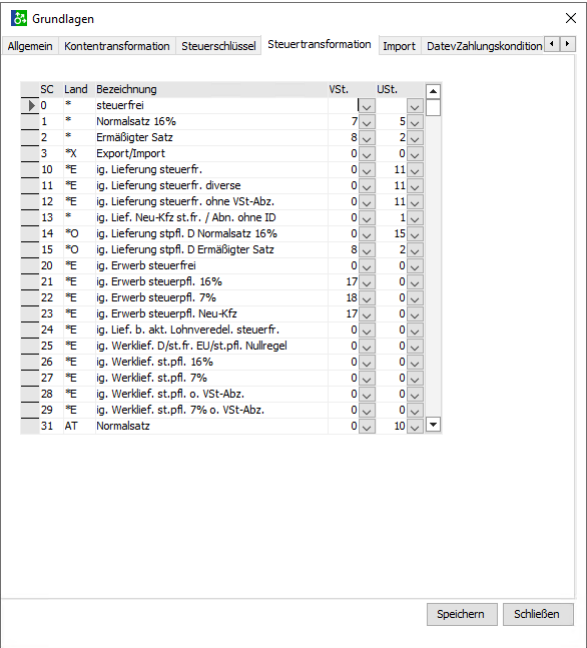Open the Steuerschlüssel tab
Viewport: 587px width, 648px height.
tap(218, 46)
